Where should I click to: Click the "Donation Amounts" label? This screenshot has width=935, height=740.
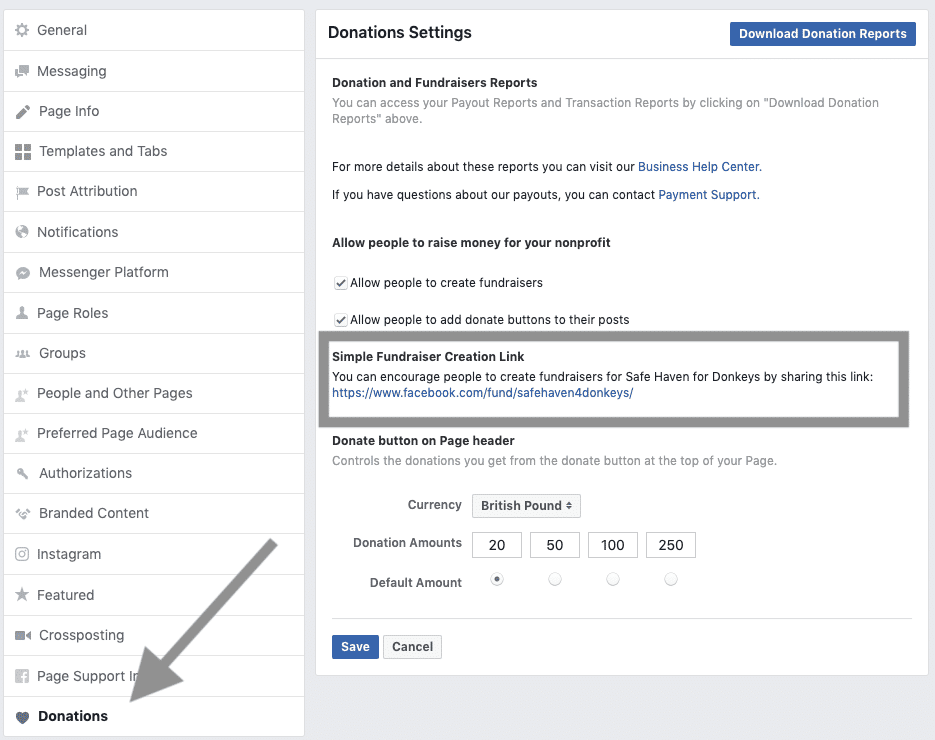(407, 543)
